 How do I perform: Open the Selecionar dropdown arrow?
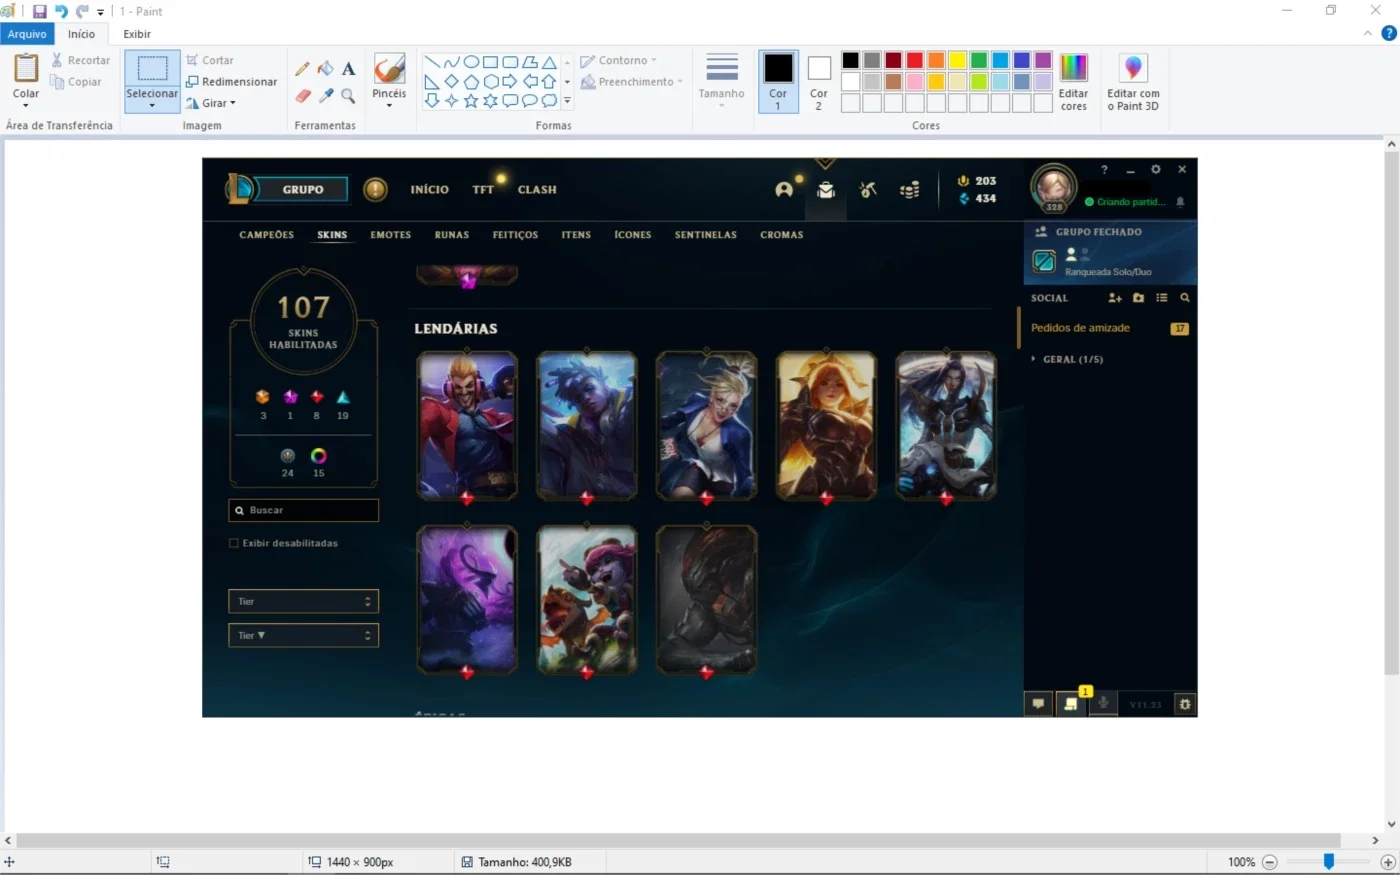pyautogui.click(x=152, y=105)
